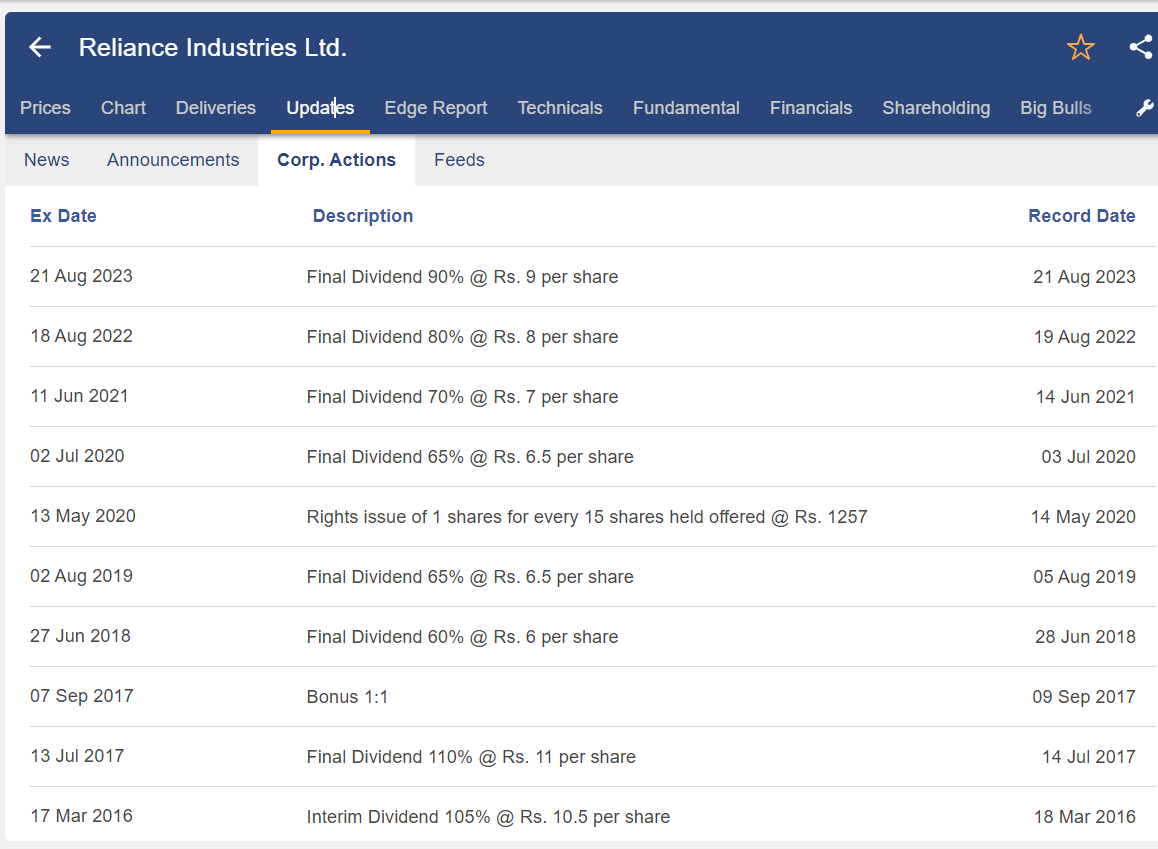Switch to the Technicals tab
Image resolution: width=1158 pixels, height=849 pixels.
click(560, 108)
